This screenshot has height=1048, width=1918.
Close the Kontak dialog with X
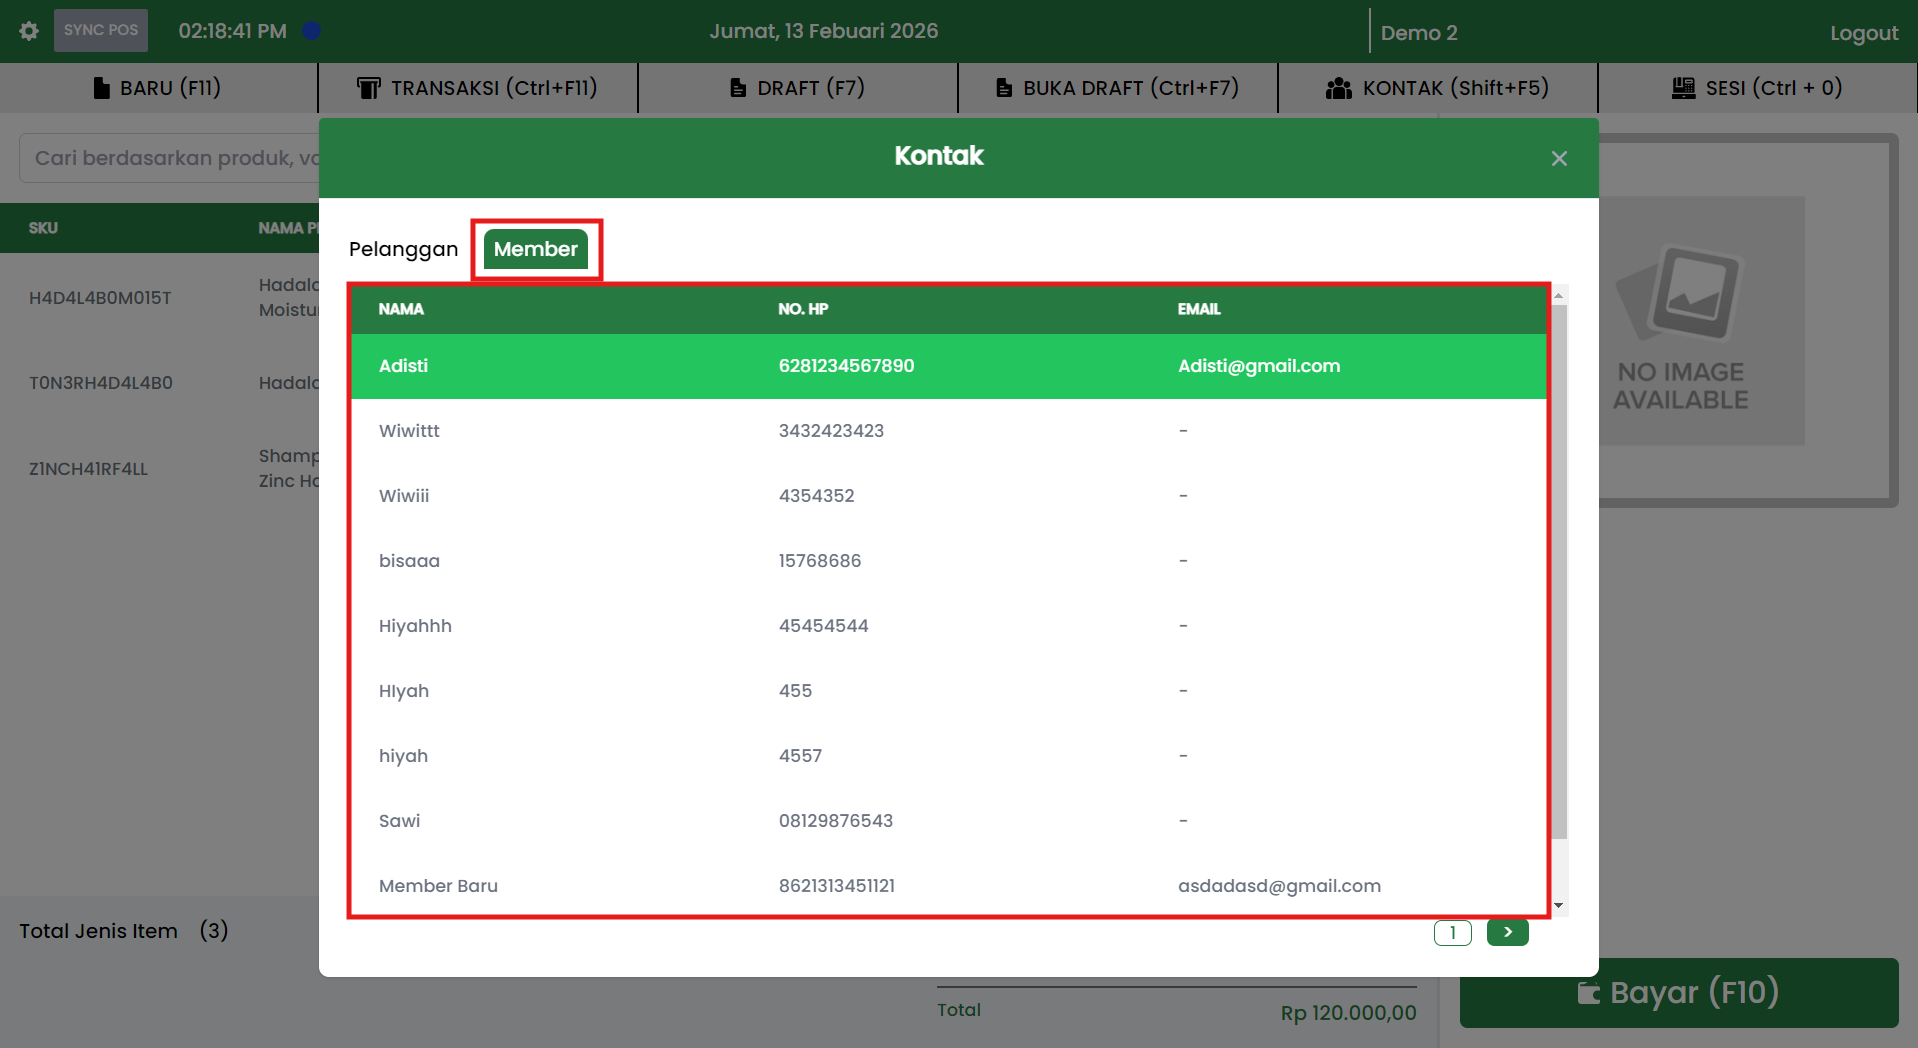point(1558,159)
